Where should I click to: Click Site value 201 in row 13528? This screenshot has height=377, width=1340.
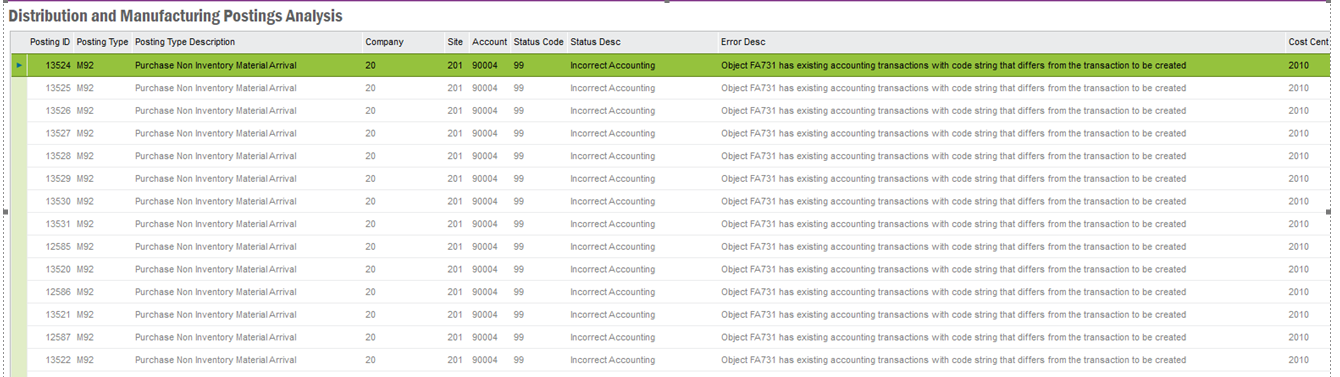455,156
